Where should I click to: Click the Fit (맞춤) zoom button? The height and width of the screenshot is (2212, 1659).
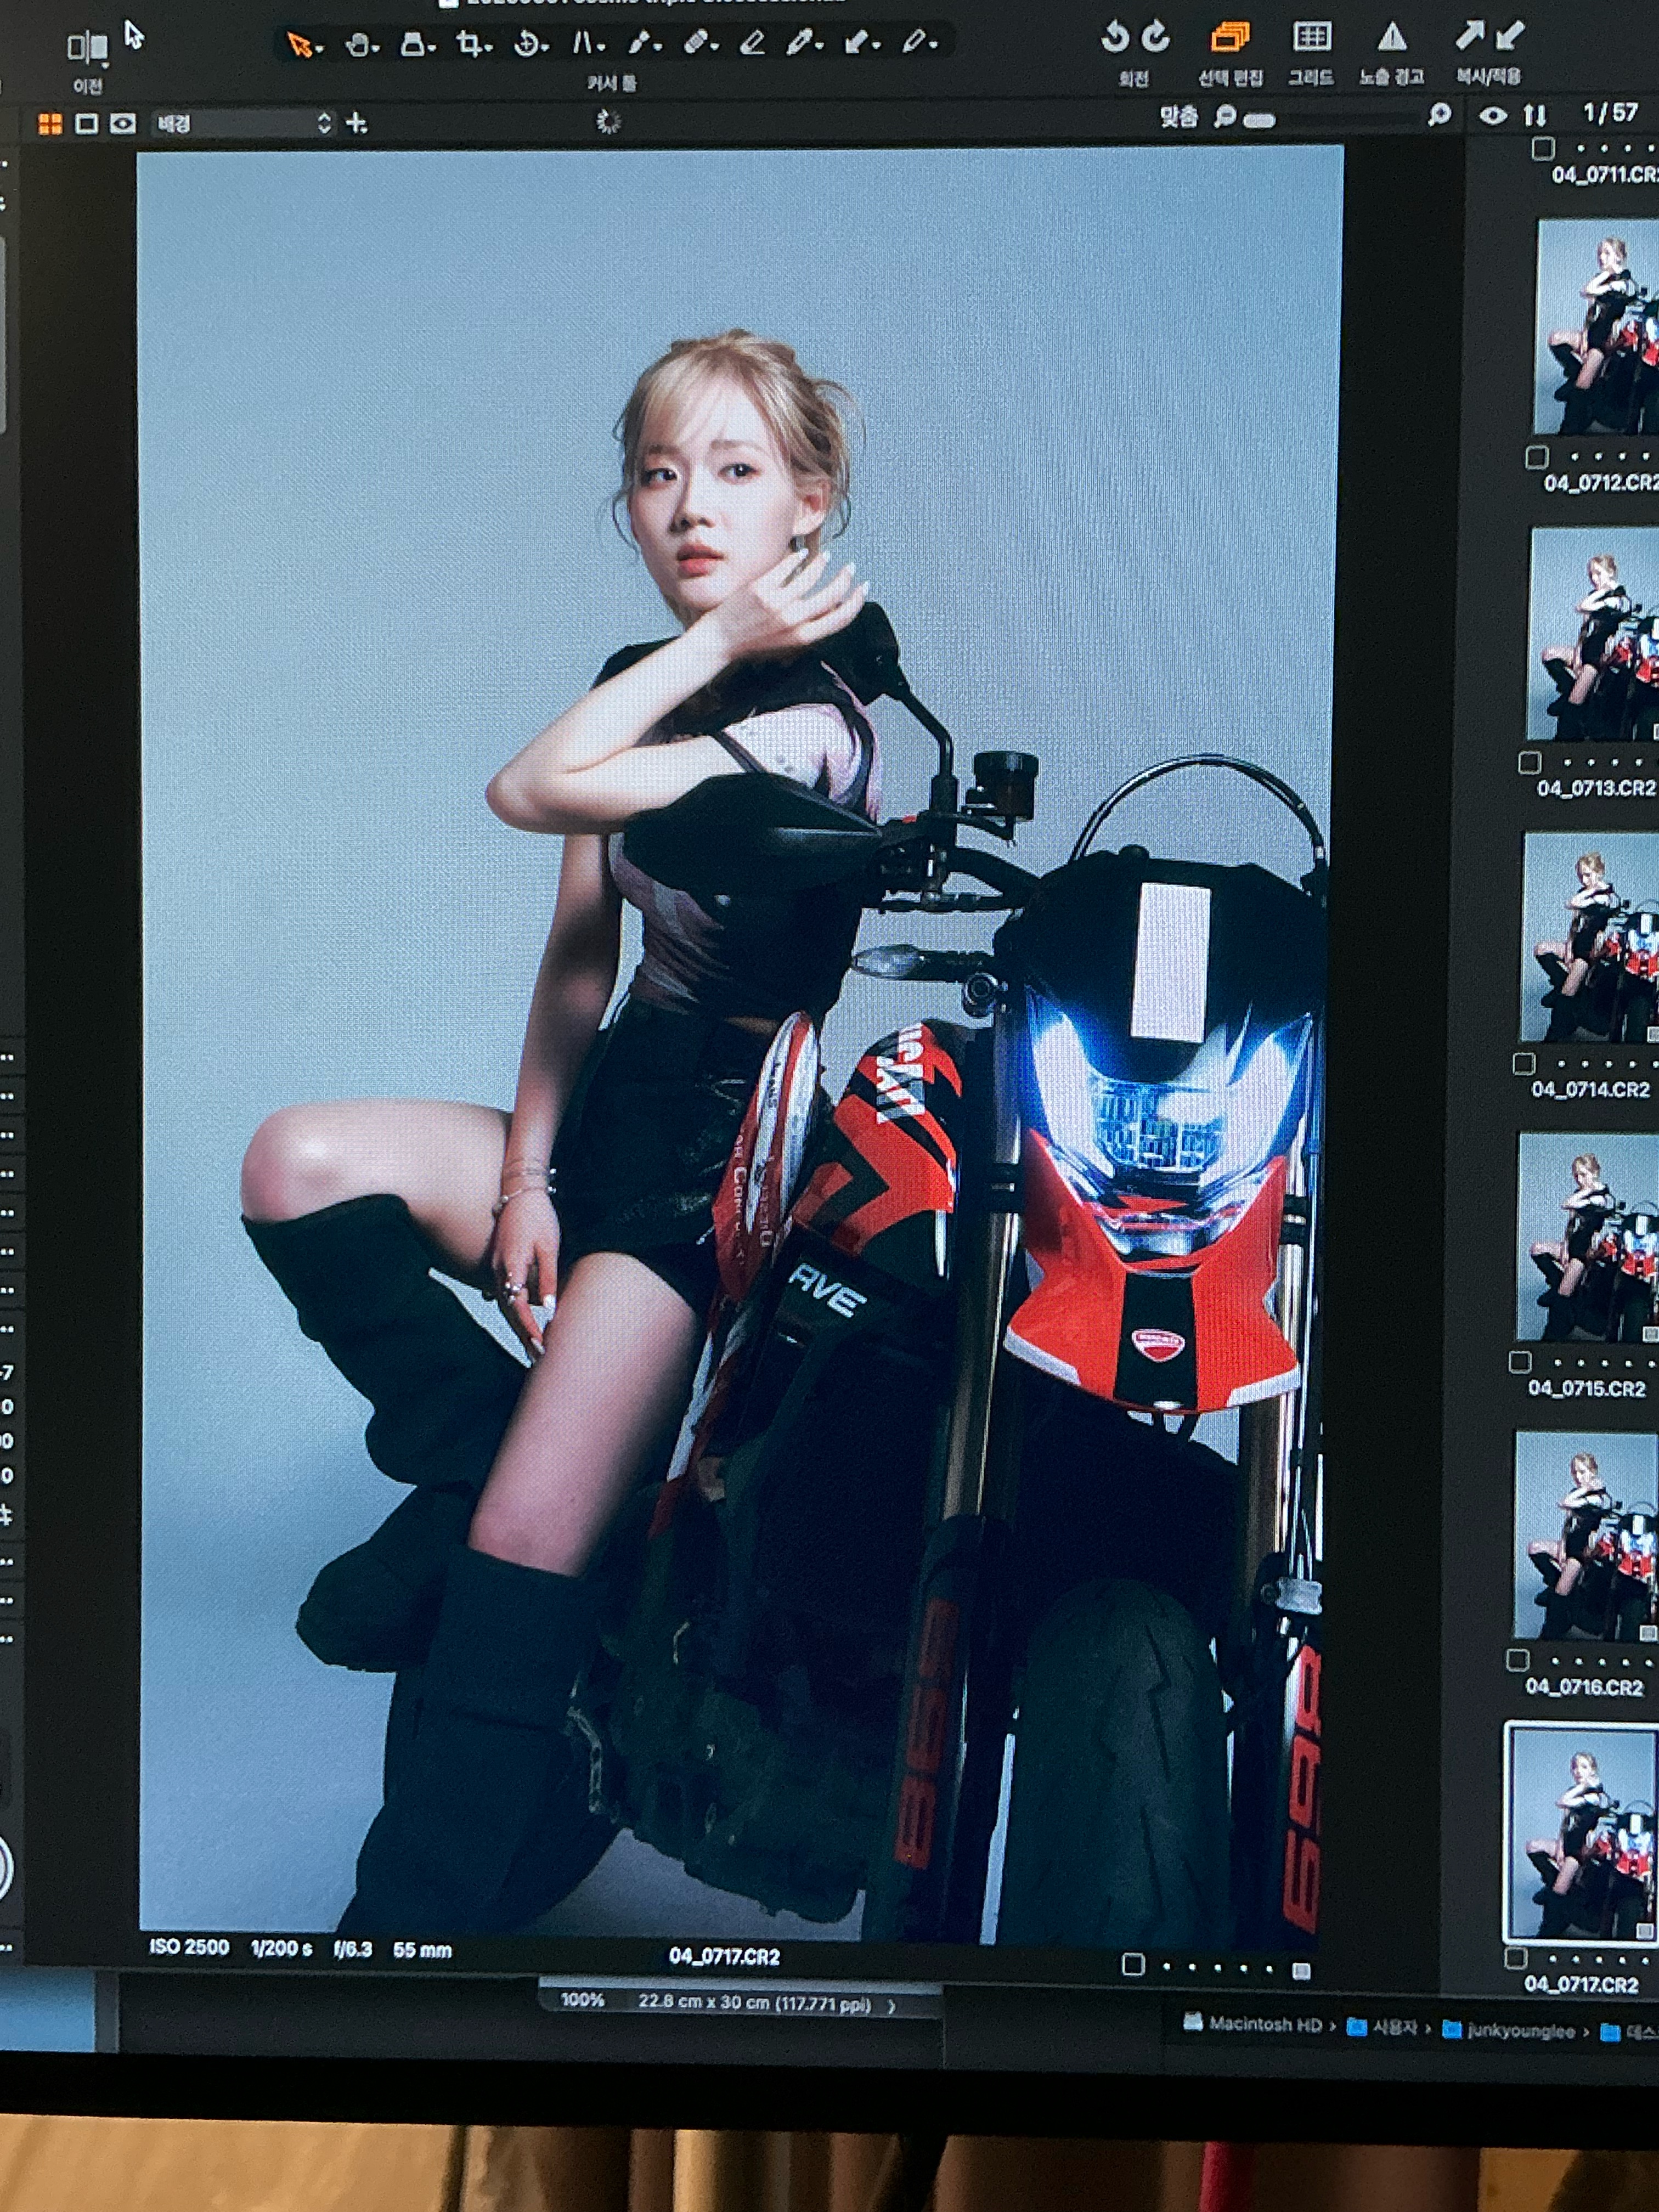(x=1178, y=117)
